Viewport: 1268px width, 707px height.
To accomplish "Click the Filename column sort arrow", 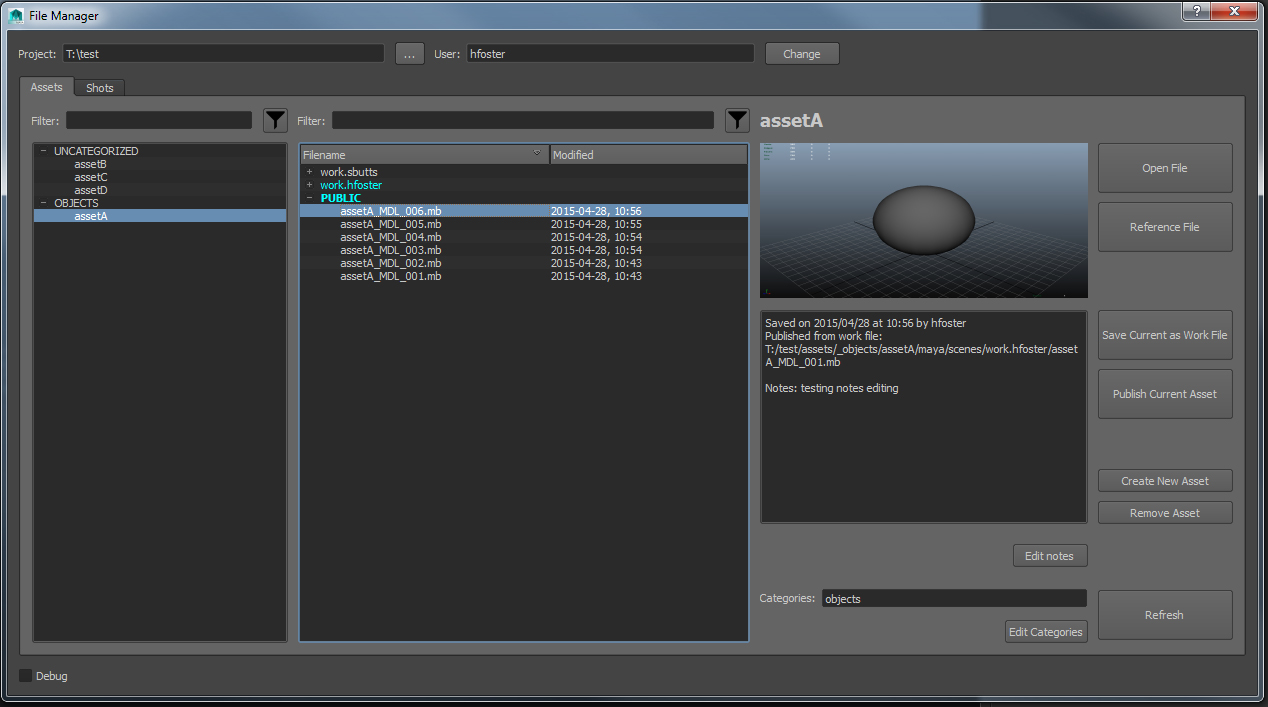I will (537, 154).
